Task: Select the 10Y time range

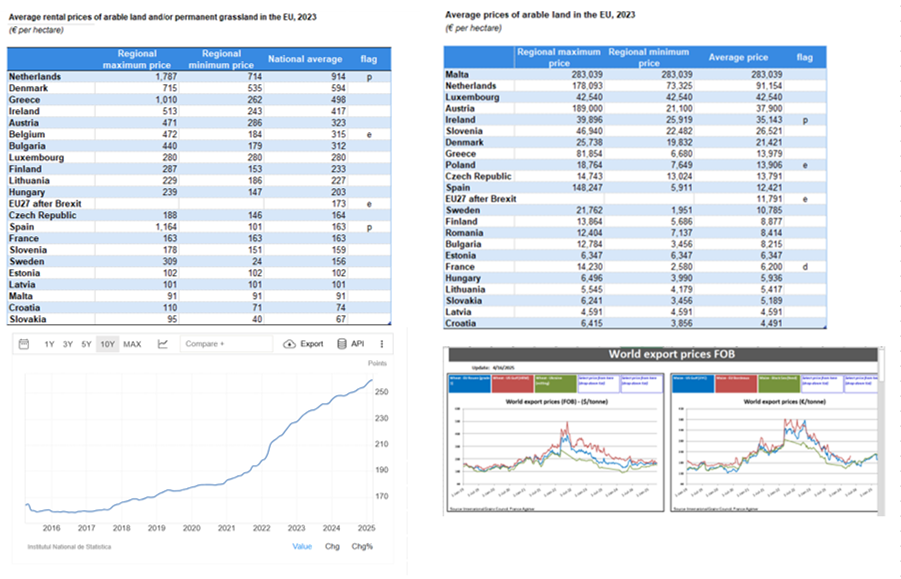Action: tap(107, 344)
